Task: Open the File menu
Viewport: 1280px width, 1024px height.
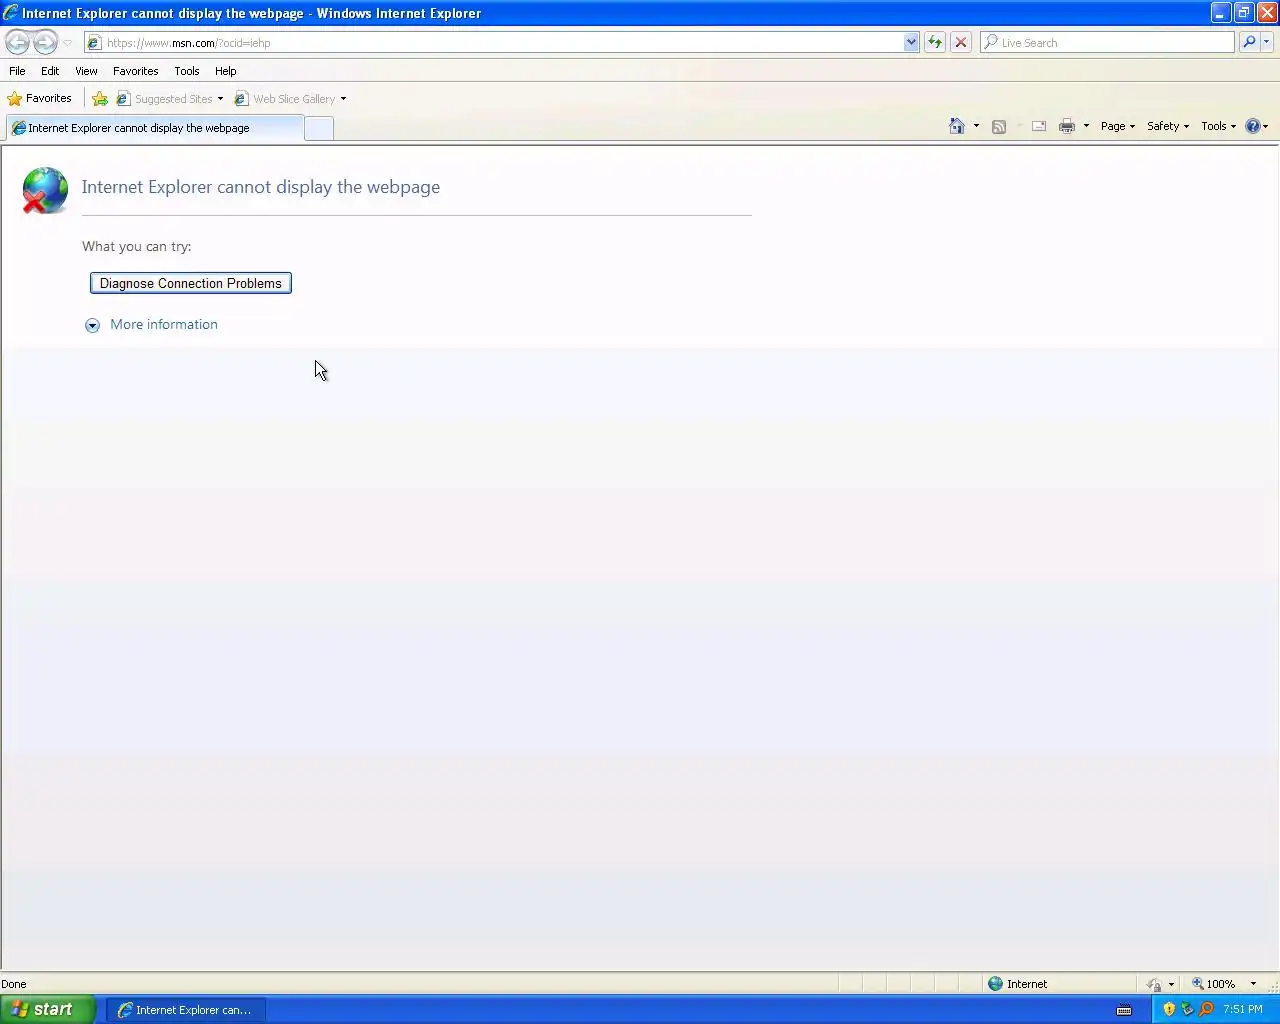Action: (x=17, y=71)
